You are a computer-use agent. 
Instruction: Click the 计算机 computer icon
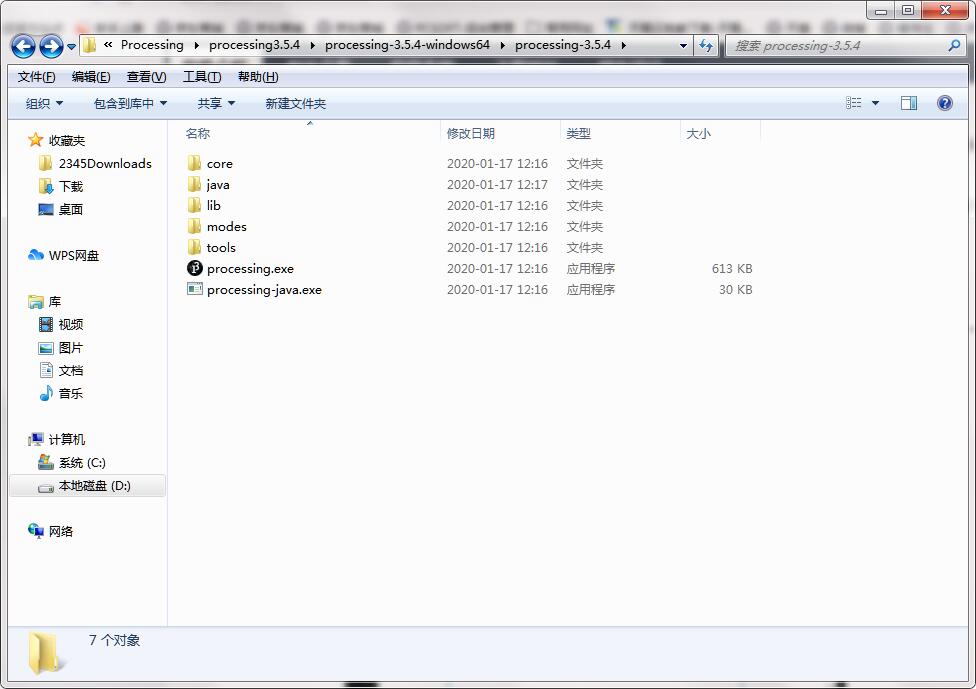35,439
